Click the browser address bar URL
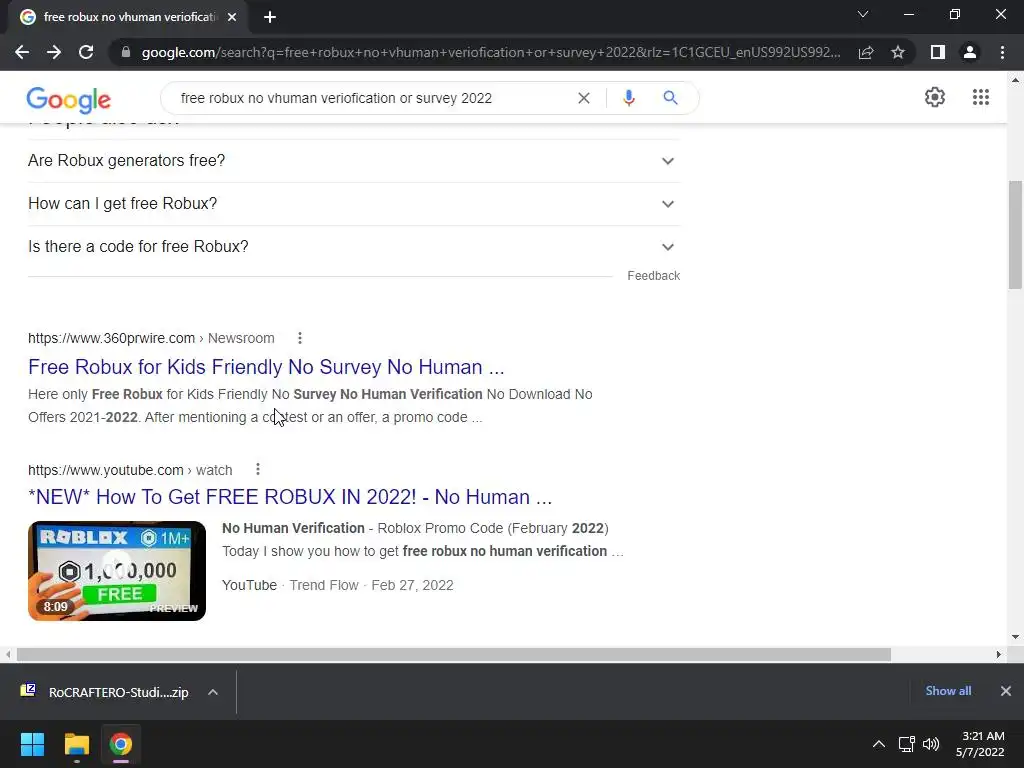Screen dimensions: 1024x768 [490, 52]
